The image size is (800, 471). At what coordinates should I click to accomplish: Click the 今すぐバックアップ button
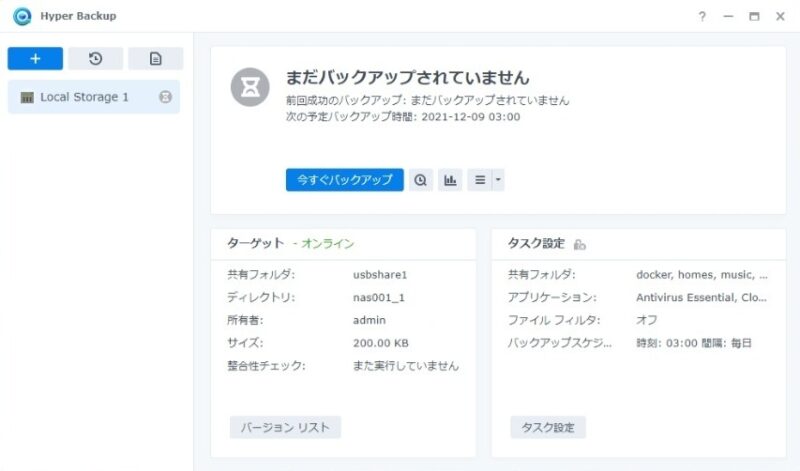pyautogui.click(x=344, y=180)
